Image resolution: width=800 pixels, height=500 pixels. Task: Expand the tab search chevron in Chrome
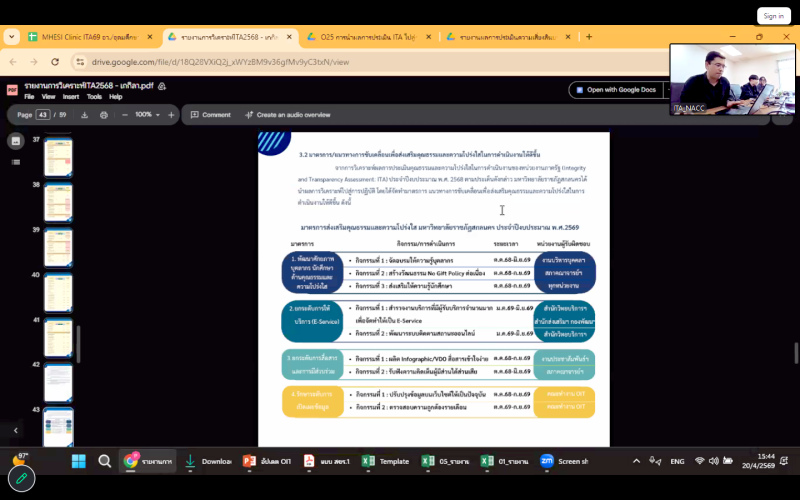[12, 37]
